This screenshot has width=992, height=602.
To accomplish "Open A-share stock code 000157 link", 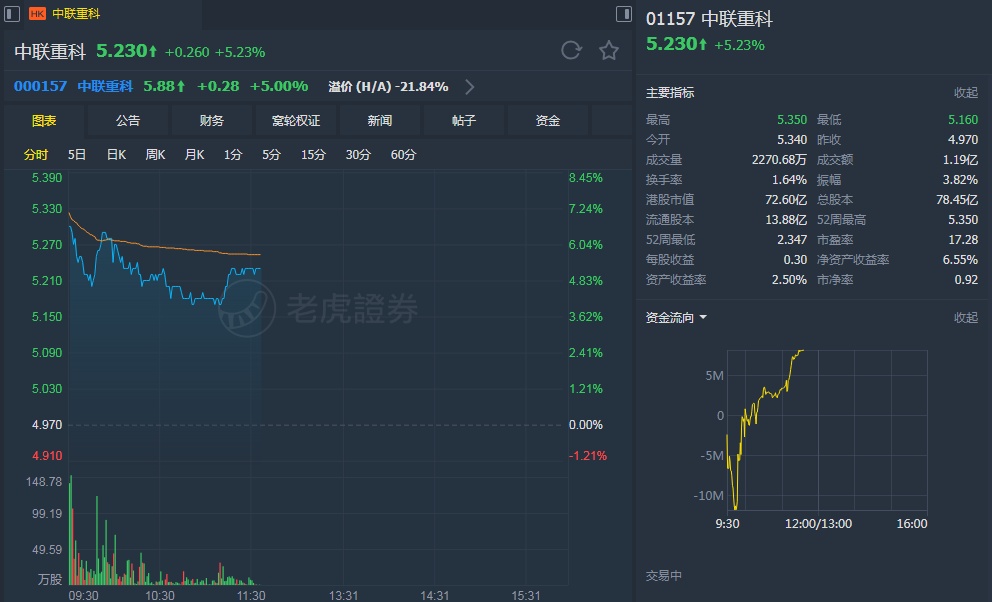I will tap(41, 86).
